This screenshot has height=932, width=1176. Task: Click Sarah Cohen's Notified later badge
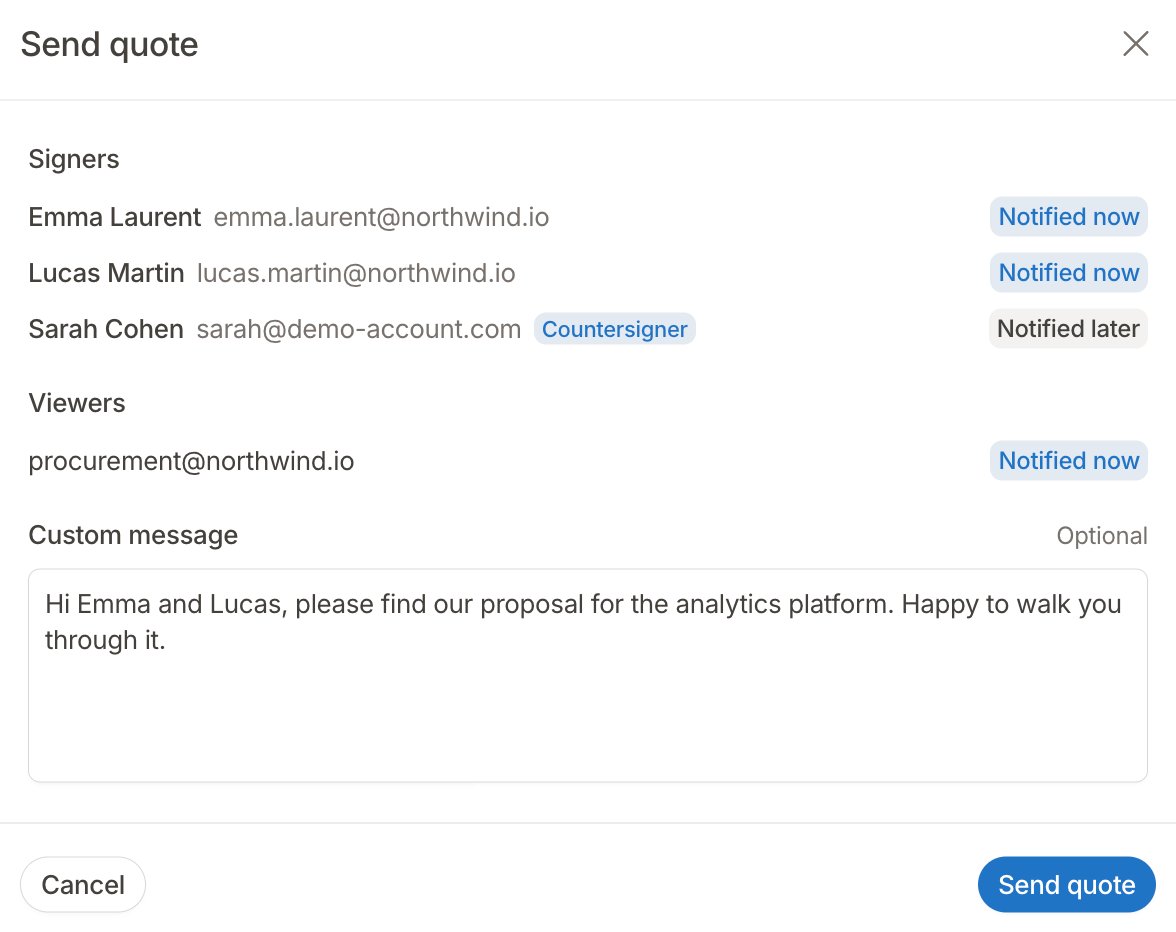[1068, 328]
